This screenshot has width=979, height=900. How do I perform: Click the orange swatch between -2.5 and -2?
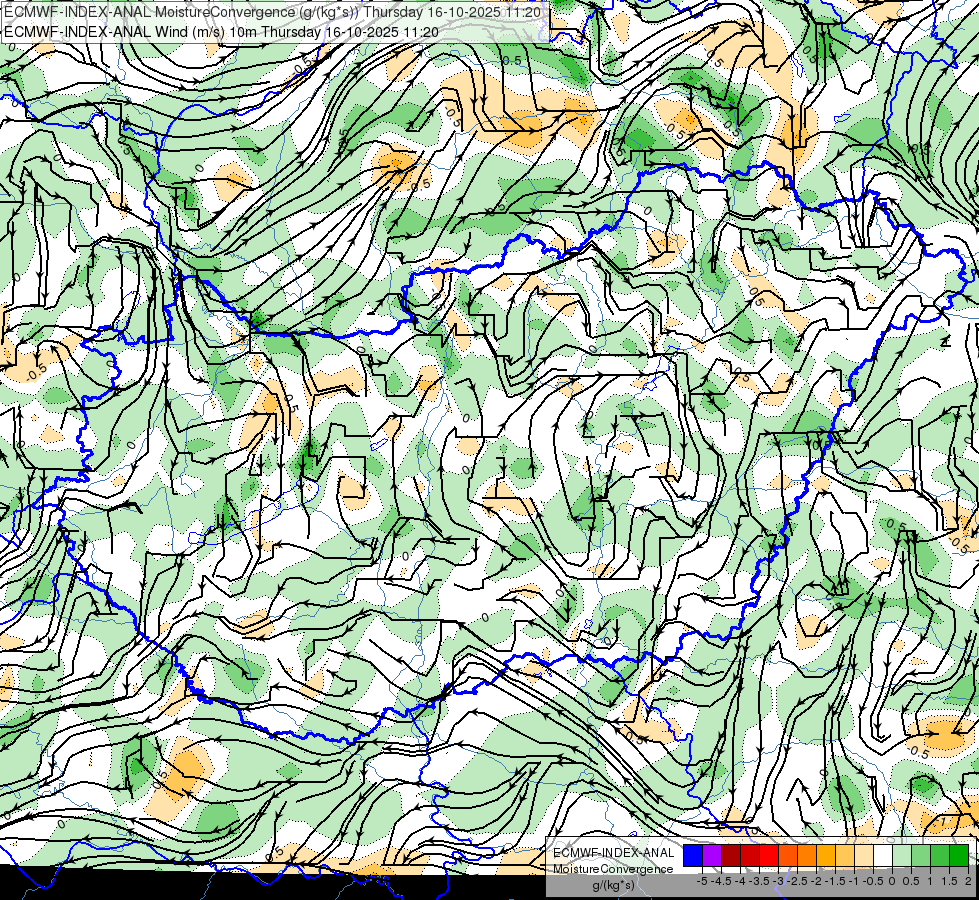pos(807,856)
